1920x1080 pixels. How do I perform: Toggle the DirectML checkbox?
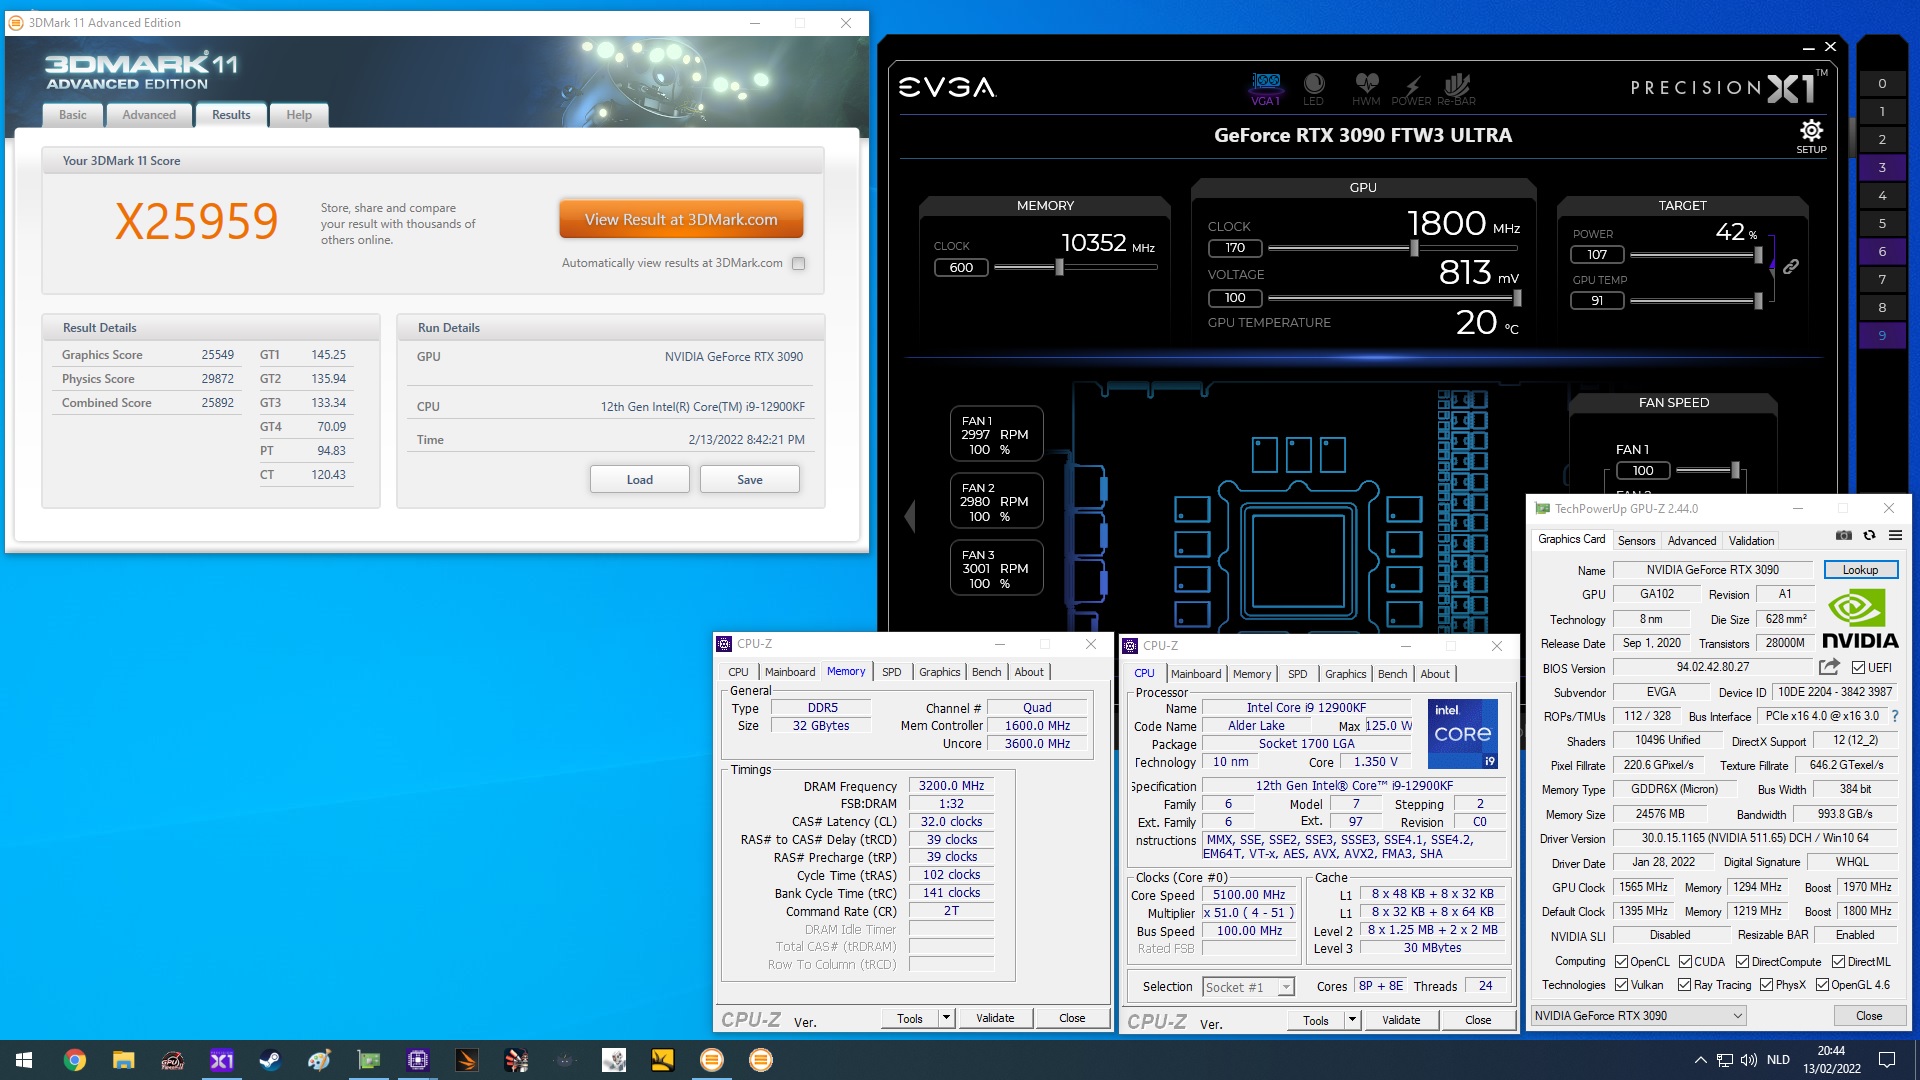[1838, 962]
